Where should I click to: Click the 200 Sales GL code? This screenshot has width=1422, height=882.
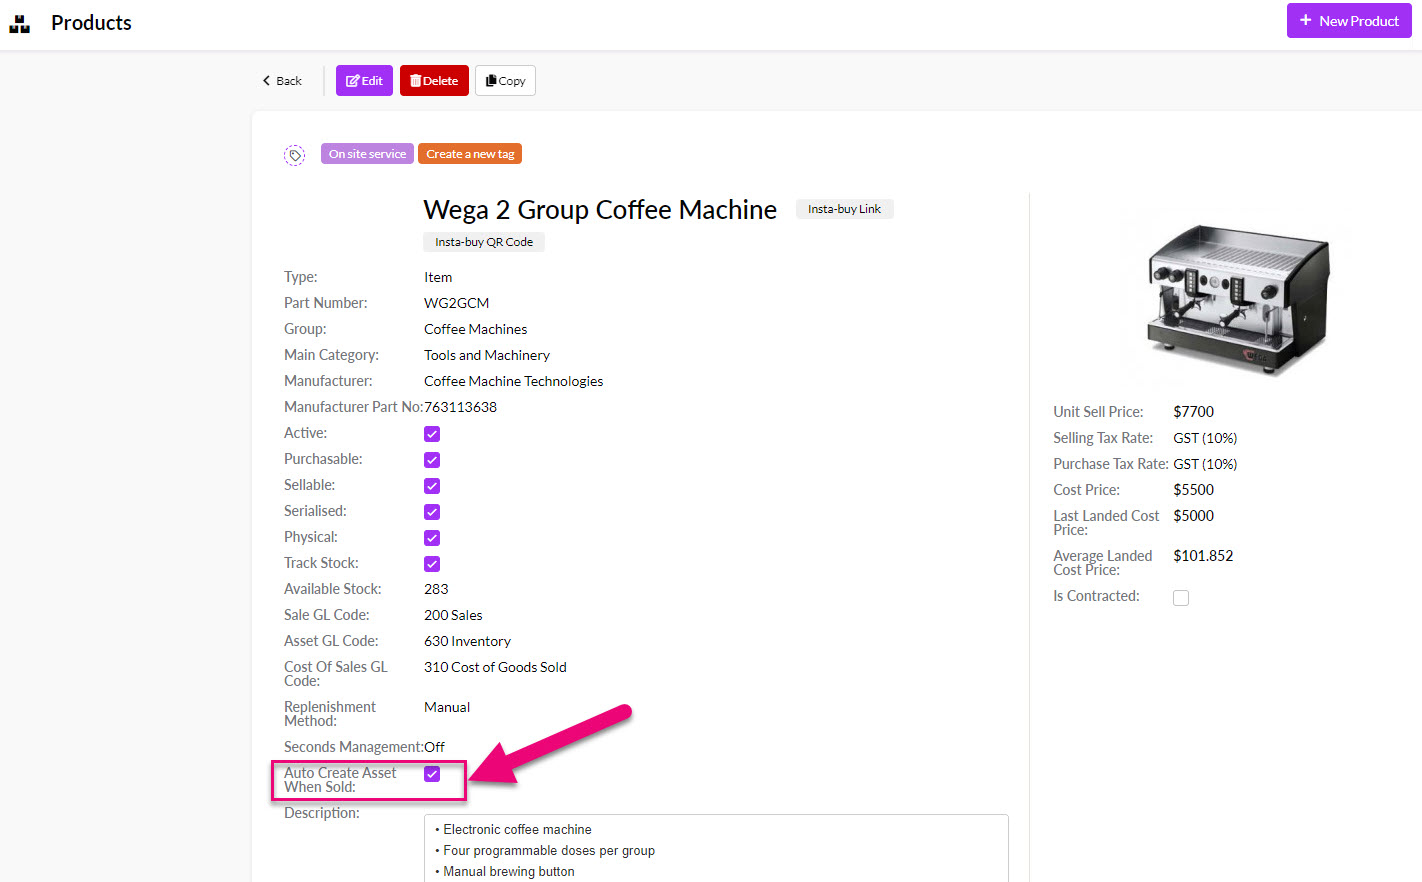coord(453,615)
